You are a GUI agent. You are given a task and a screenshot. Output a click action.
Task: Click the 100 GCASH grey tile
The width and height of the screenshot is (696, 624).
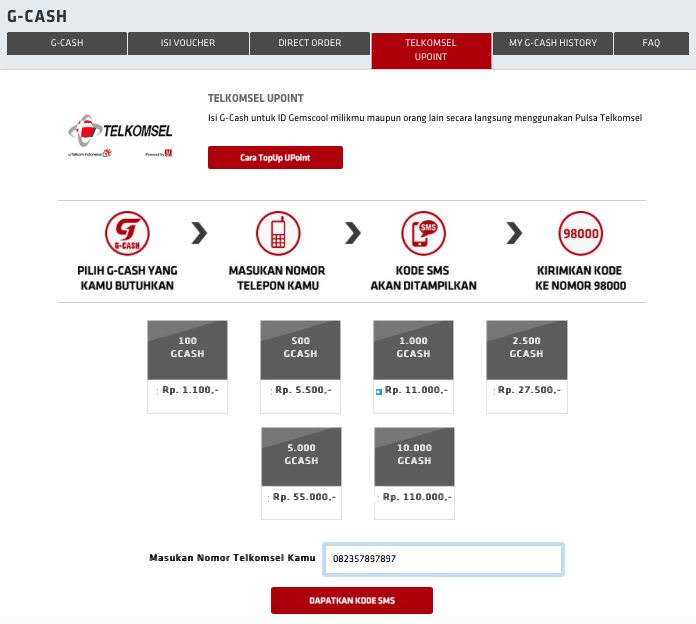coord(187,350)
